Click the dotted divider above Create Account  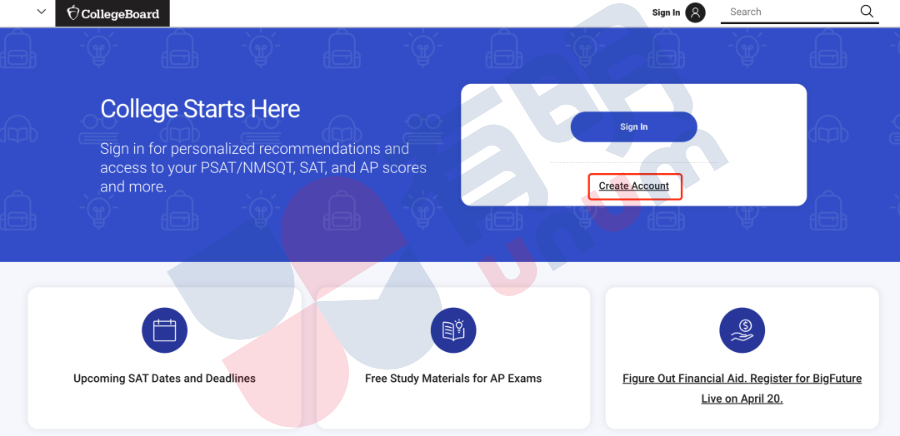click(634, 162)
